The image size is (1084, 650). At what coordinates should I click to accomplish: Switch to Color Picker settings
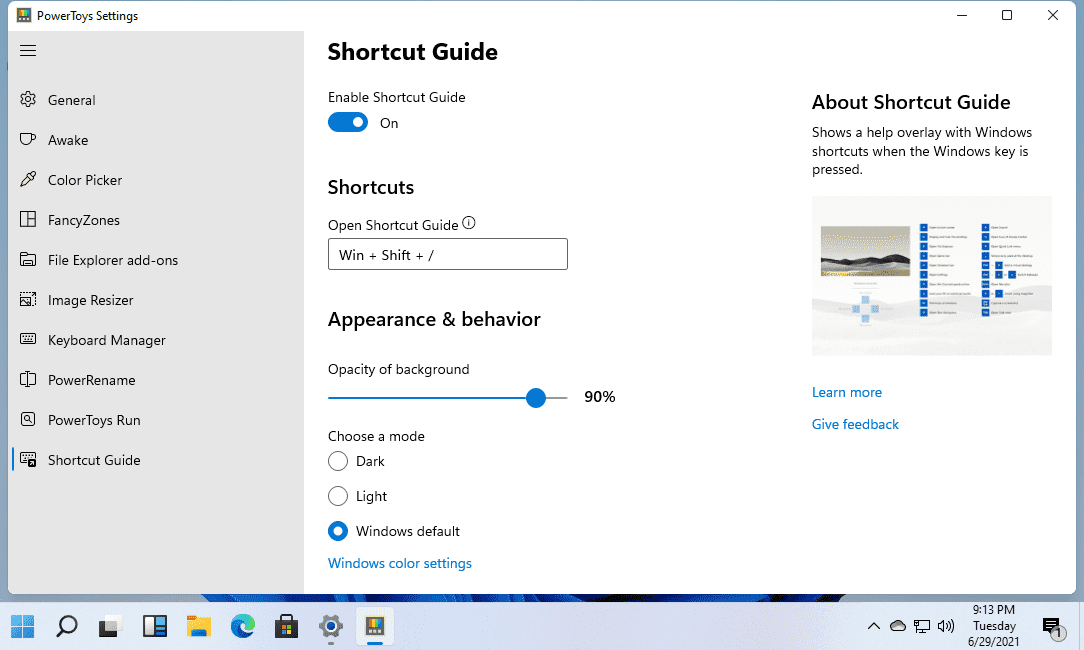[158, 180]
